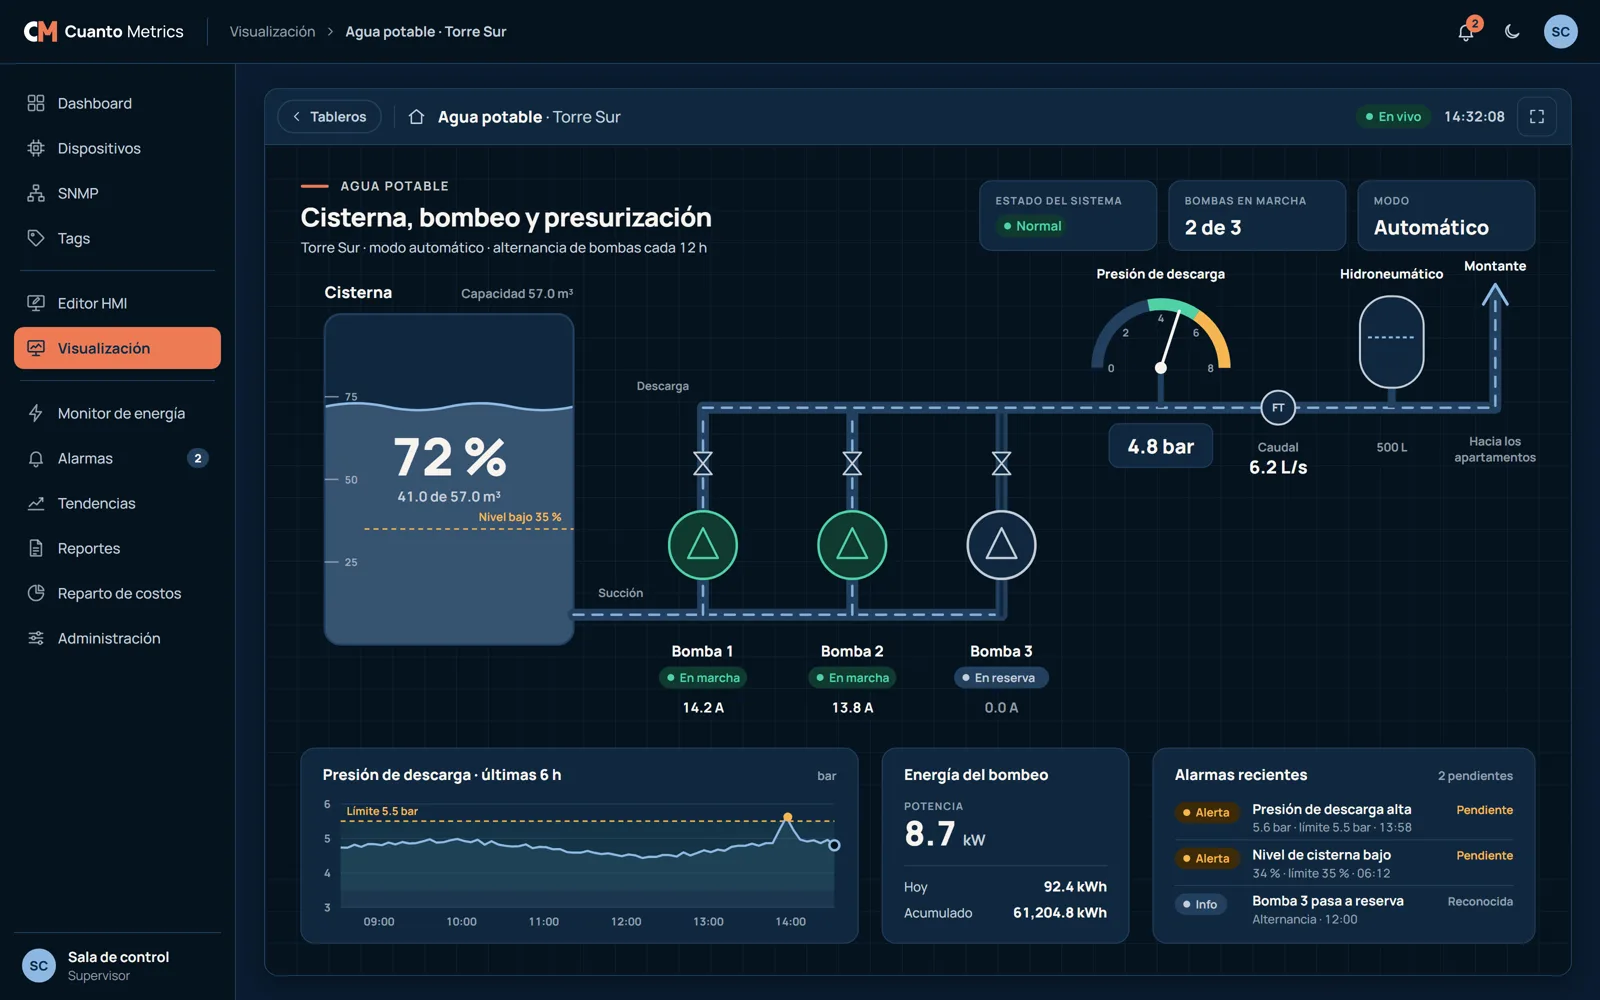1600x1000 pixels.
Task: Open SC user avatar in top bar
Action: pyautogui.click(x=1561, y=31)
